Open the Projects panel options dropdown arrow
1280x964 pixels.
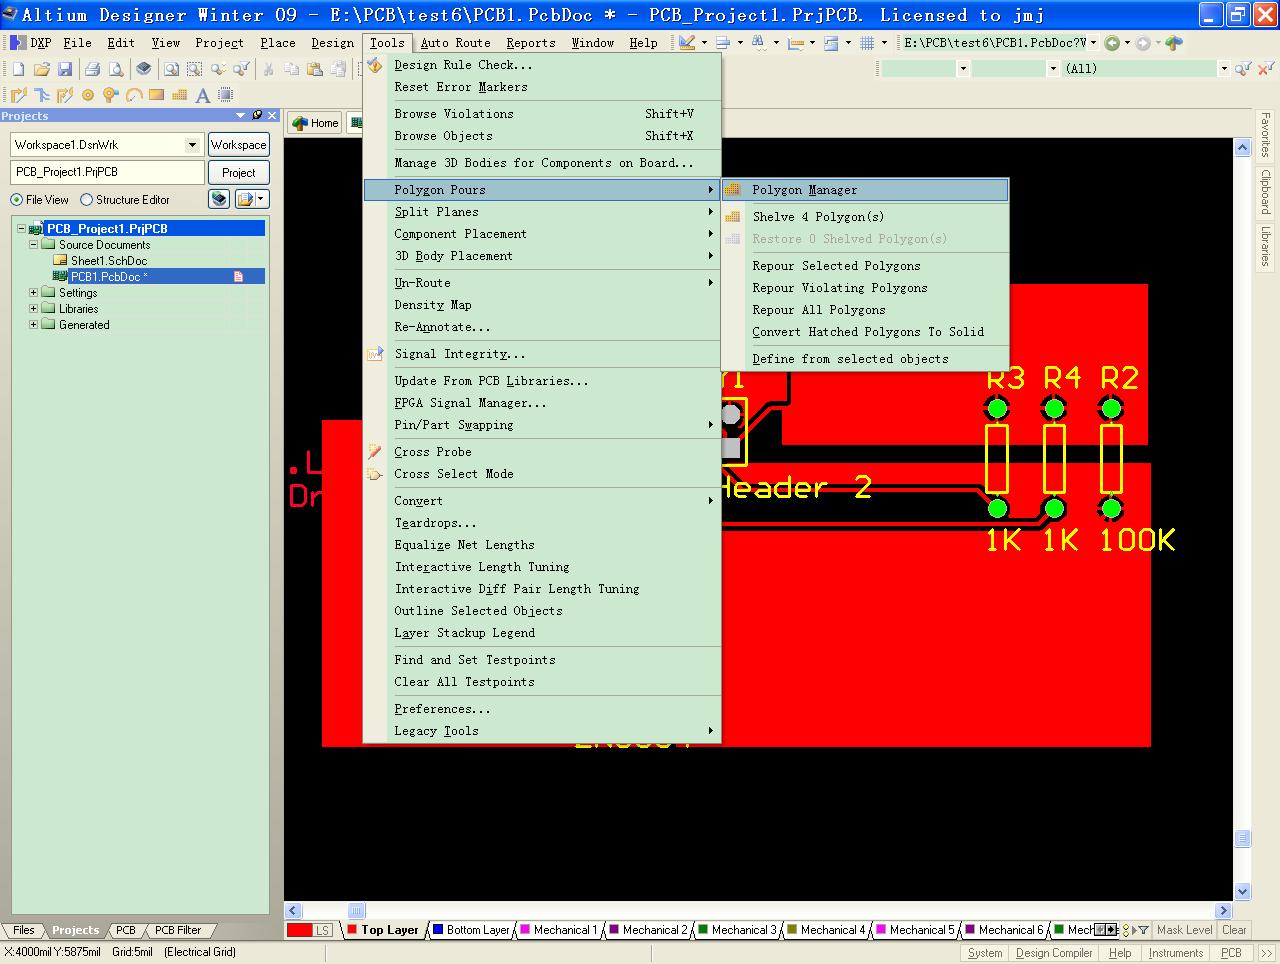pos(240,116)
